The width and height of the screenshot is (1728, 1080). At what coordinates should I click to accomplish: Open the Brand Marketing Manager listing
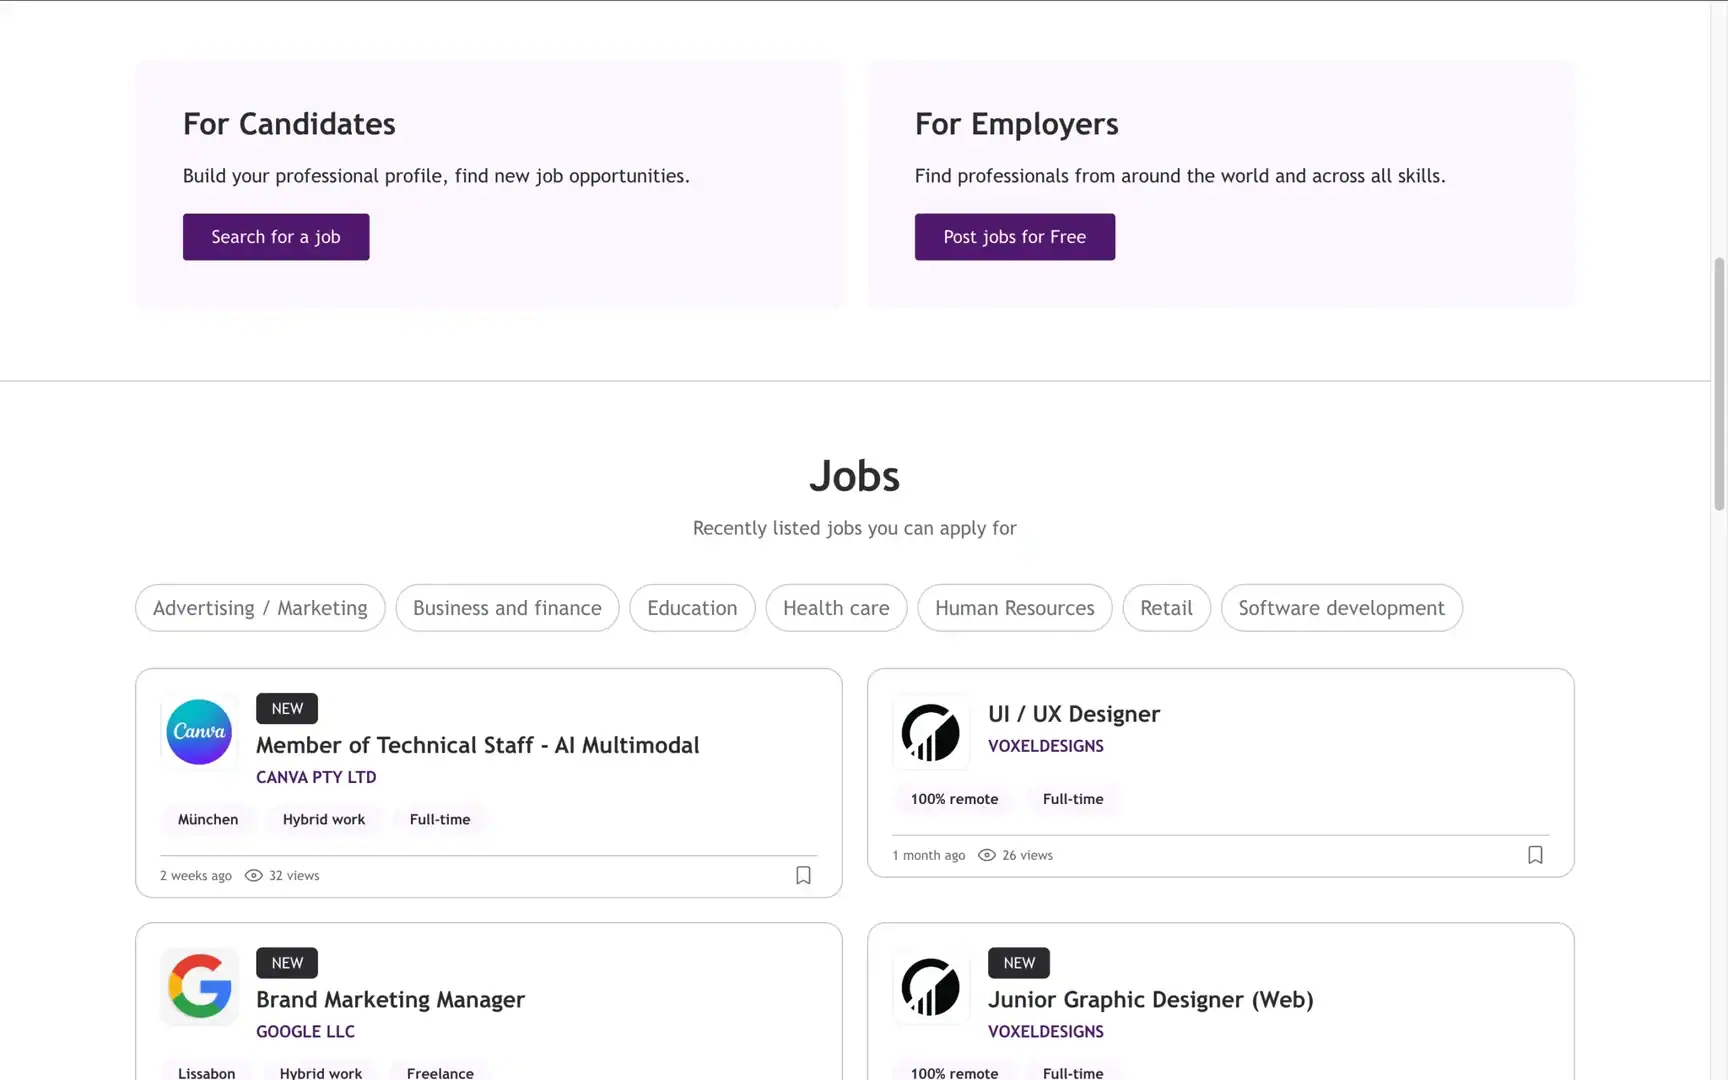390,999
